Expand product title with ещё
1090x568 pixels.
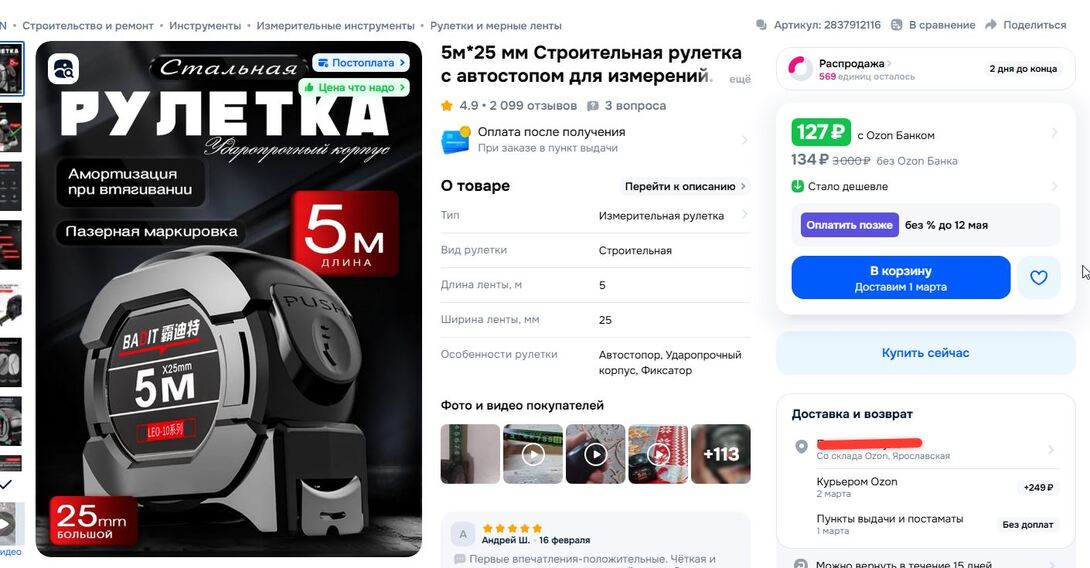pos(740,79)
